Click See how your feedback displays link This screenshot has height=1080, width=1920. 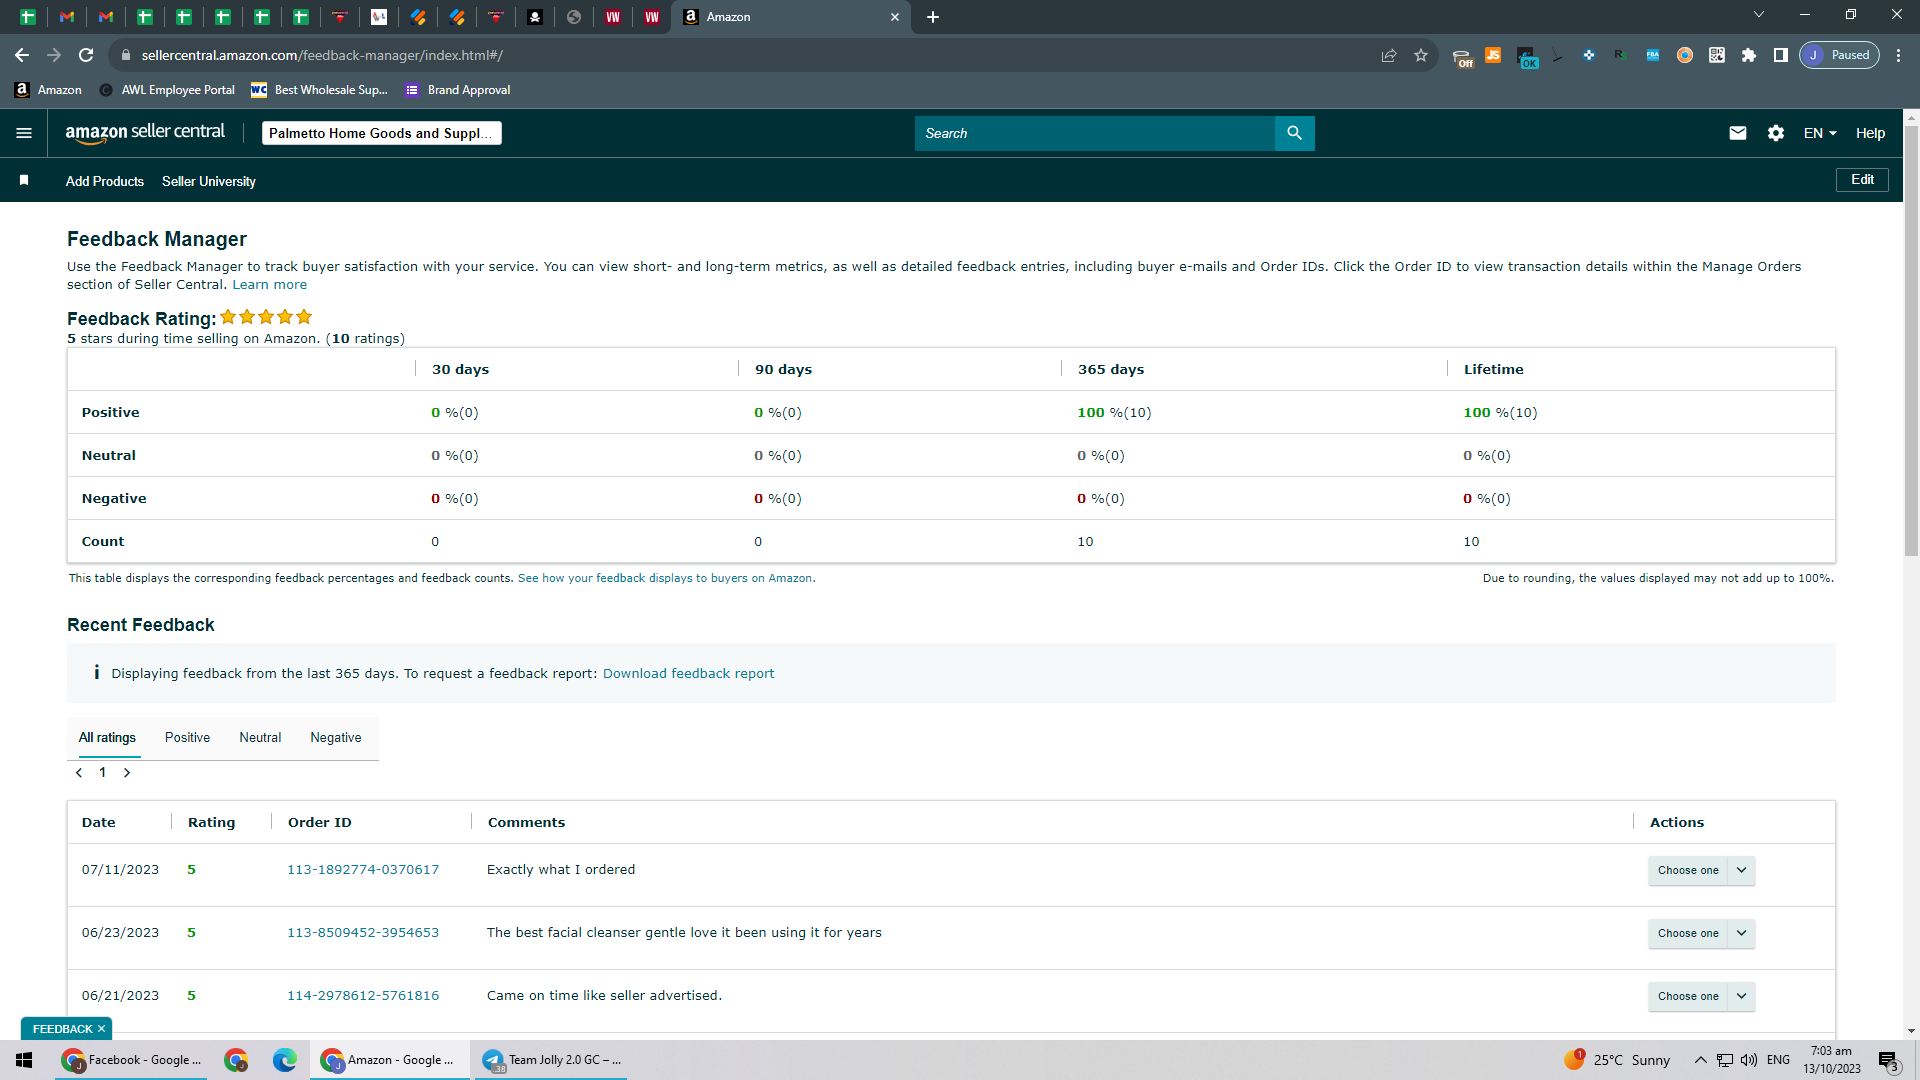(x=666, y=578)
